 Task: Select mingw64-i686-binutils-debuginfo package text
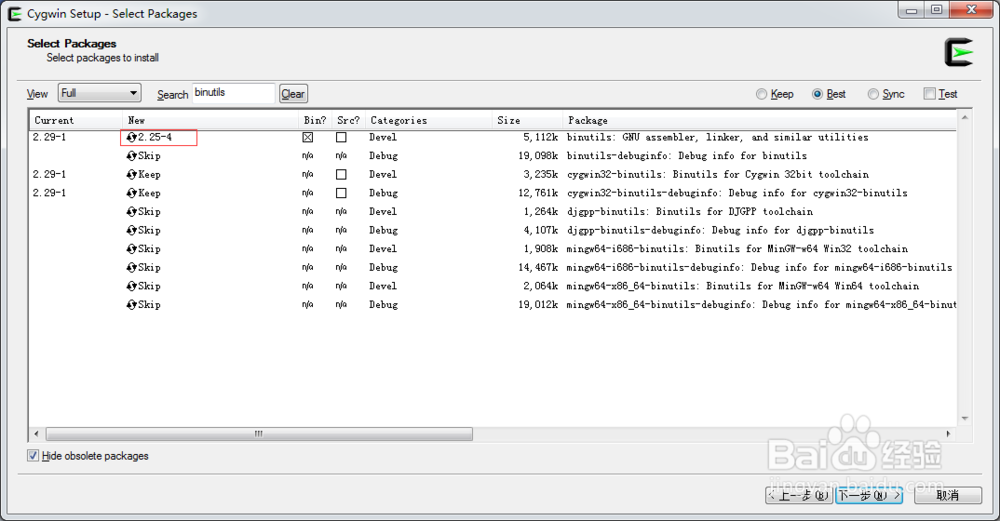tap(760, 267)
